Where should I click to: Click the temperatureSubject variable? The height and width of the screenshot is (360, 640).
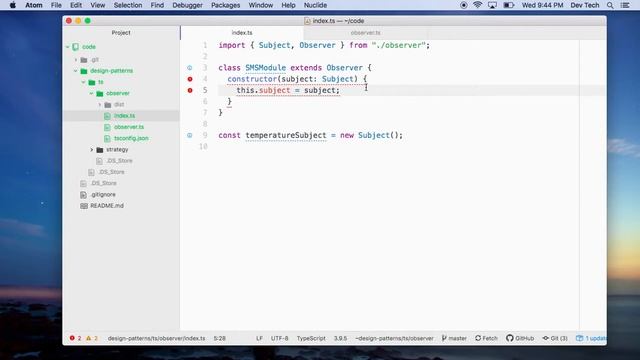(286, 135)
